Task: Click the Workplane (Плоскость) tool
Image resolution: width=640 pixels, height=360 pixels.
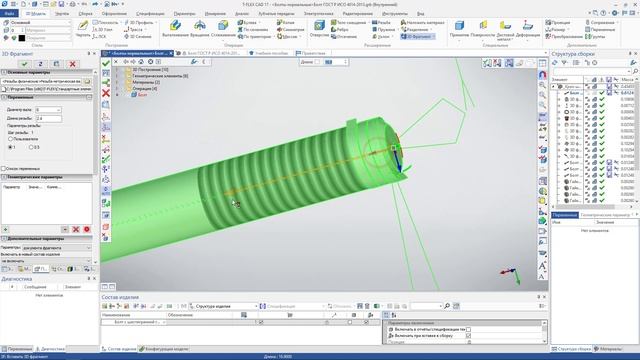Action: [x=105, y=22]
